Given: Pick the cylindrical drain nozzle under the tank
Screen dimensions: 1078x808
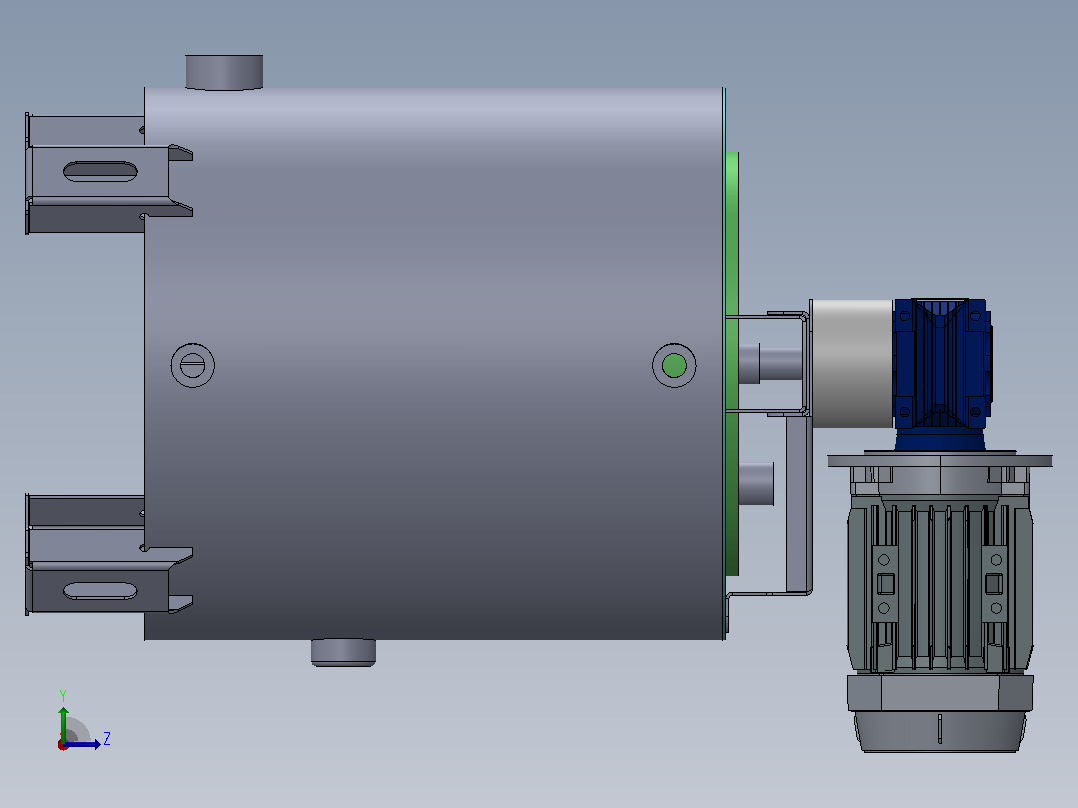Looking at the screenshot, I should tap(343, 653).
